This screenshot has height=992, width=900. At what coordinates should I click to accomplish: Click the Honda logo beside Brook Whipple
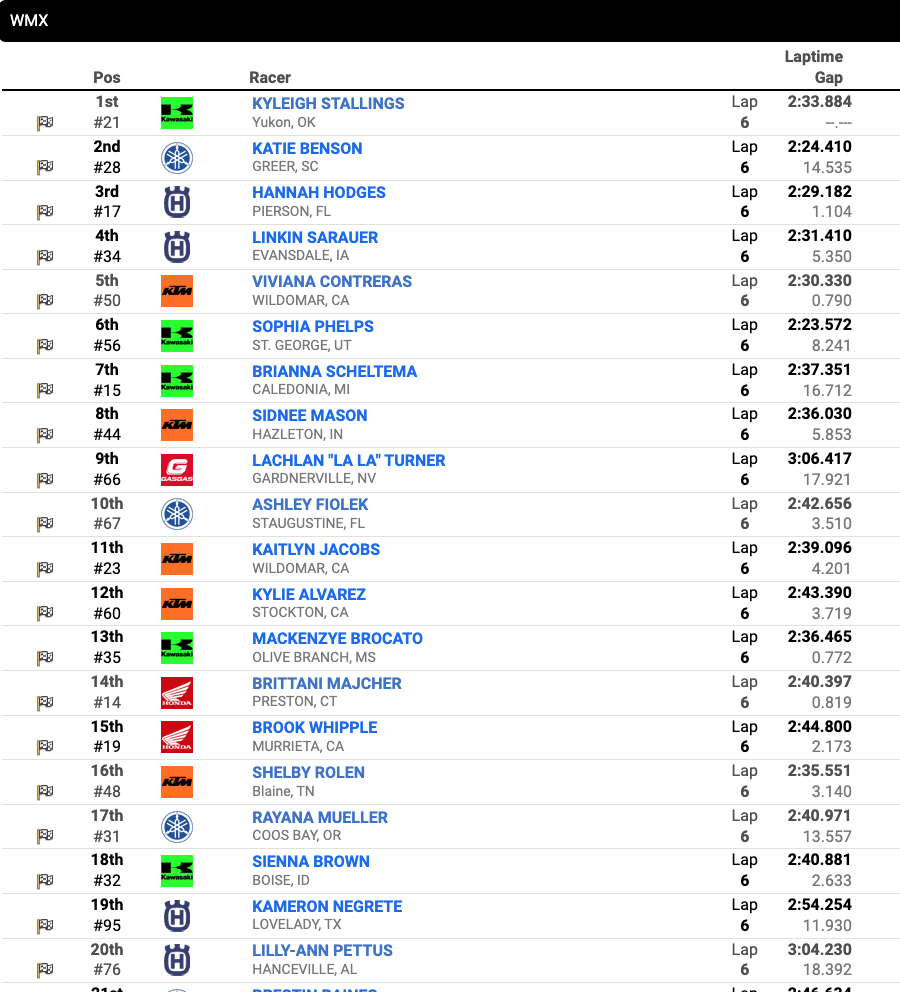[x=177, y=737]
